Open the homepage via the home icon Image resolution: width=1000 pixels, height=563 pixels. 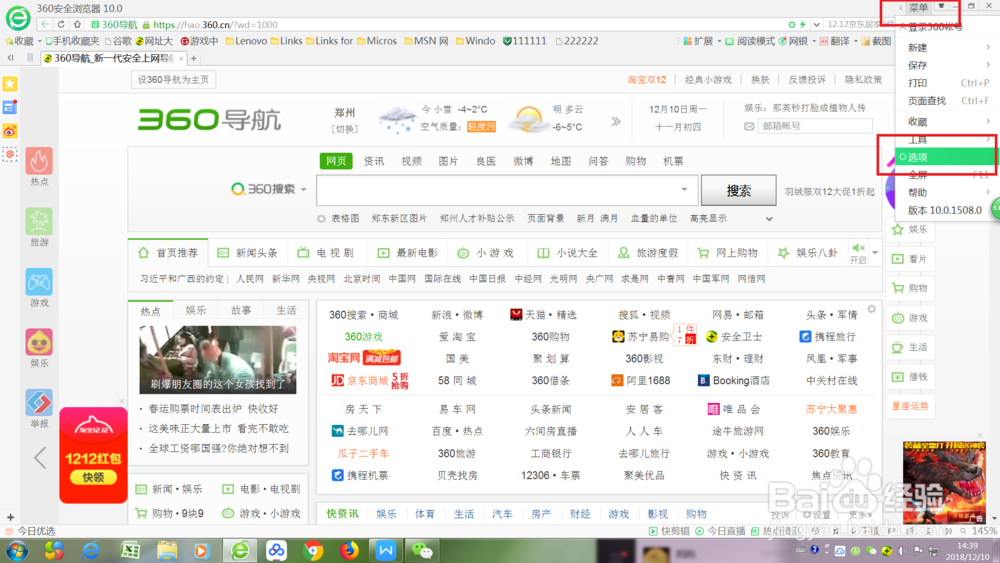(77, 24)
